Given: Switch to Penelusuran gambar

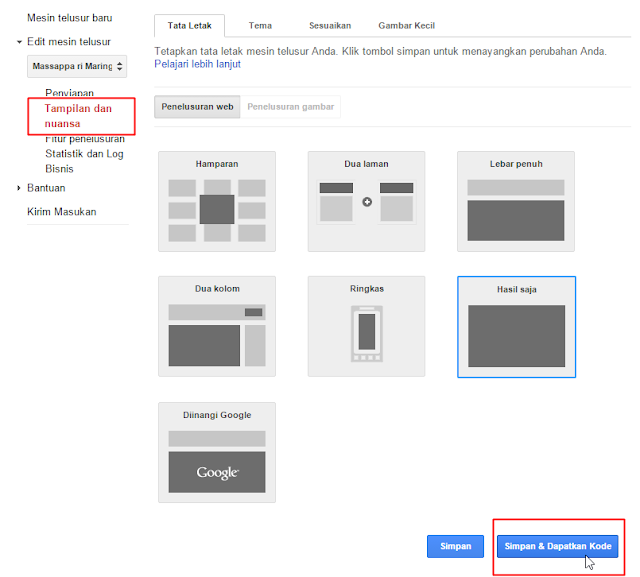Looking at the screenshot, I should (x=290, y=107).
